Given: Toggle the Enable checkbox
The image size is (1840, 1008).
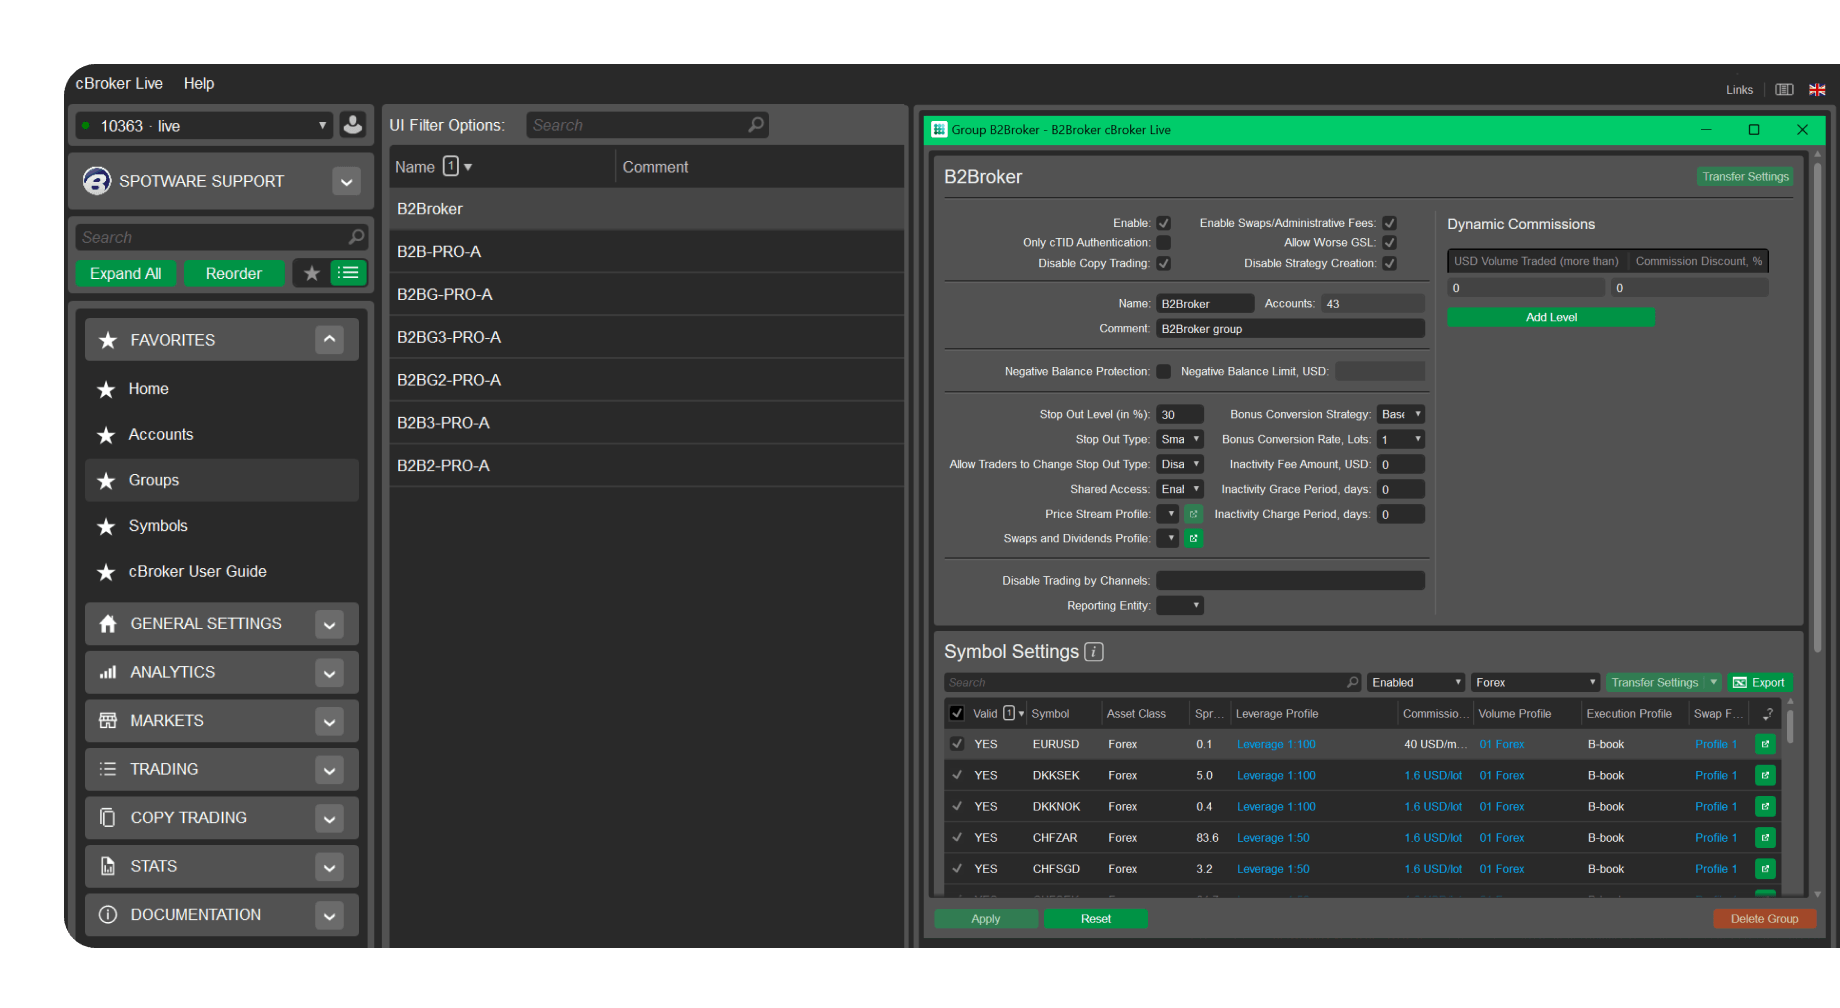Looking at the screenshot, I should pos(1163,223).
